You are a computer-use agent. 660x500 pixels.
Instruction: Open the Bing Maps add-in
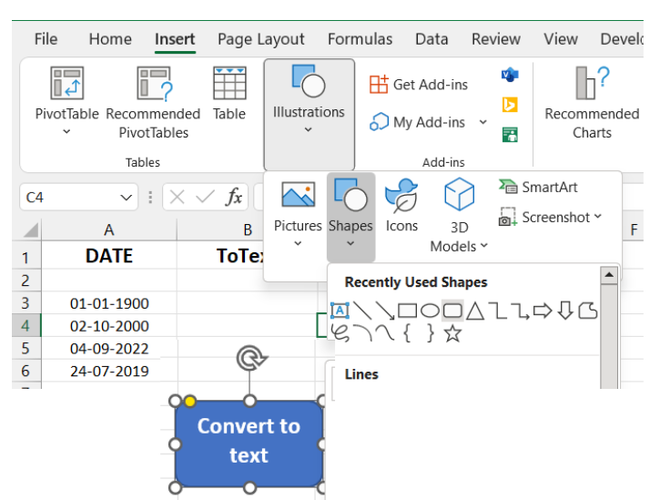pyautogui.click(x=510, y=105)
